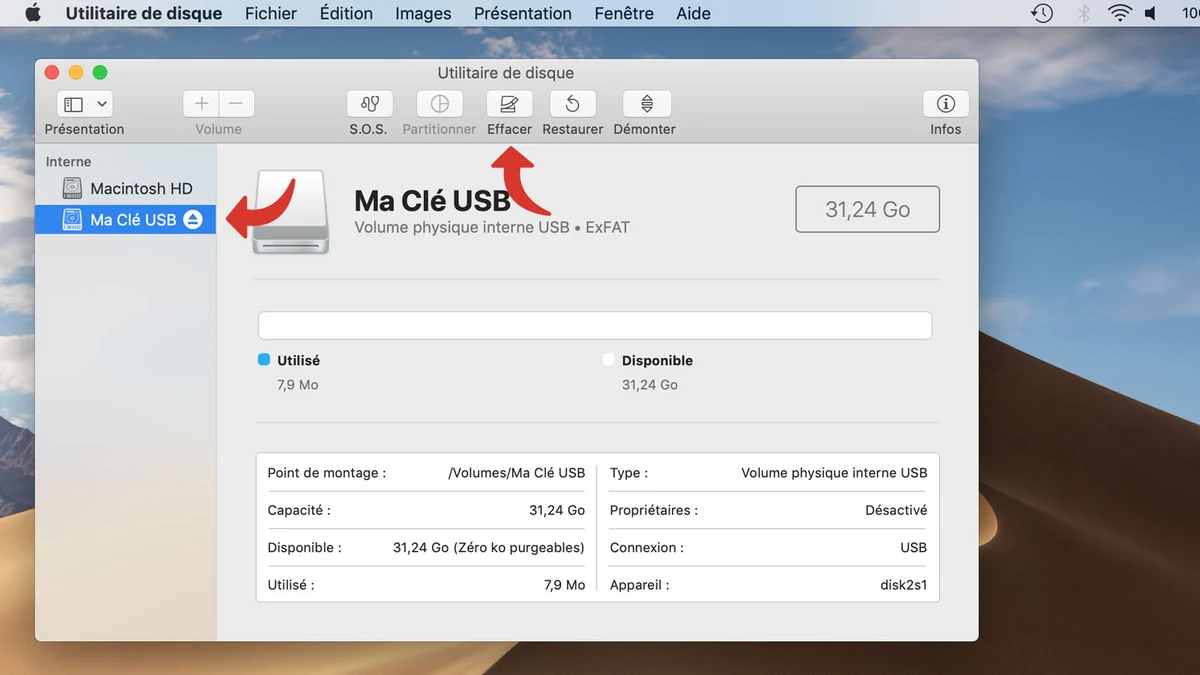
Task: Open the Édition menu
Action: coord(346,13)
